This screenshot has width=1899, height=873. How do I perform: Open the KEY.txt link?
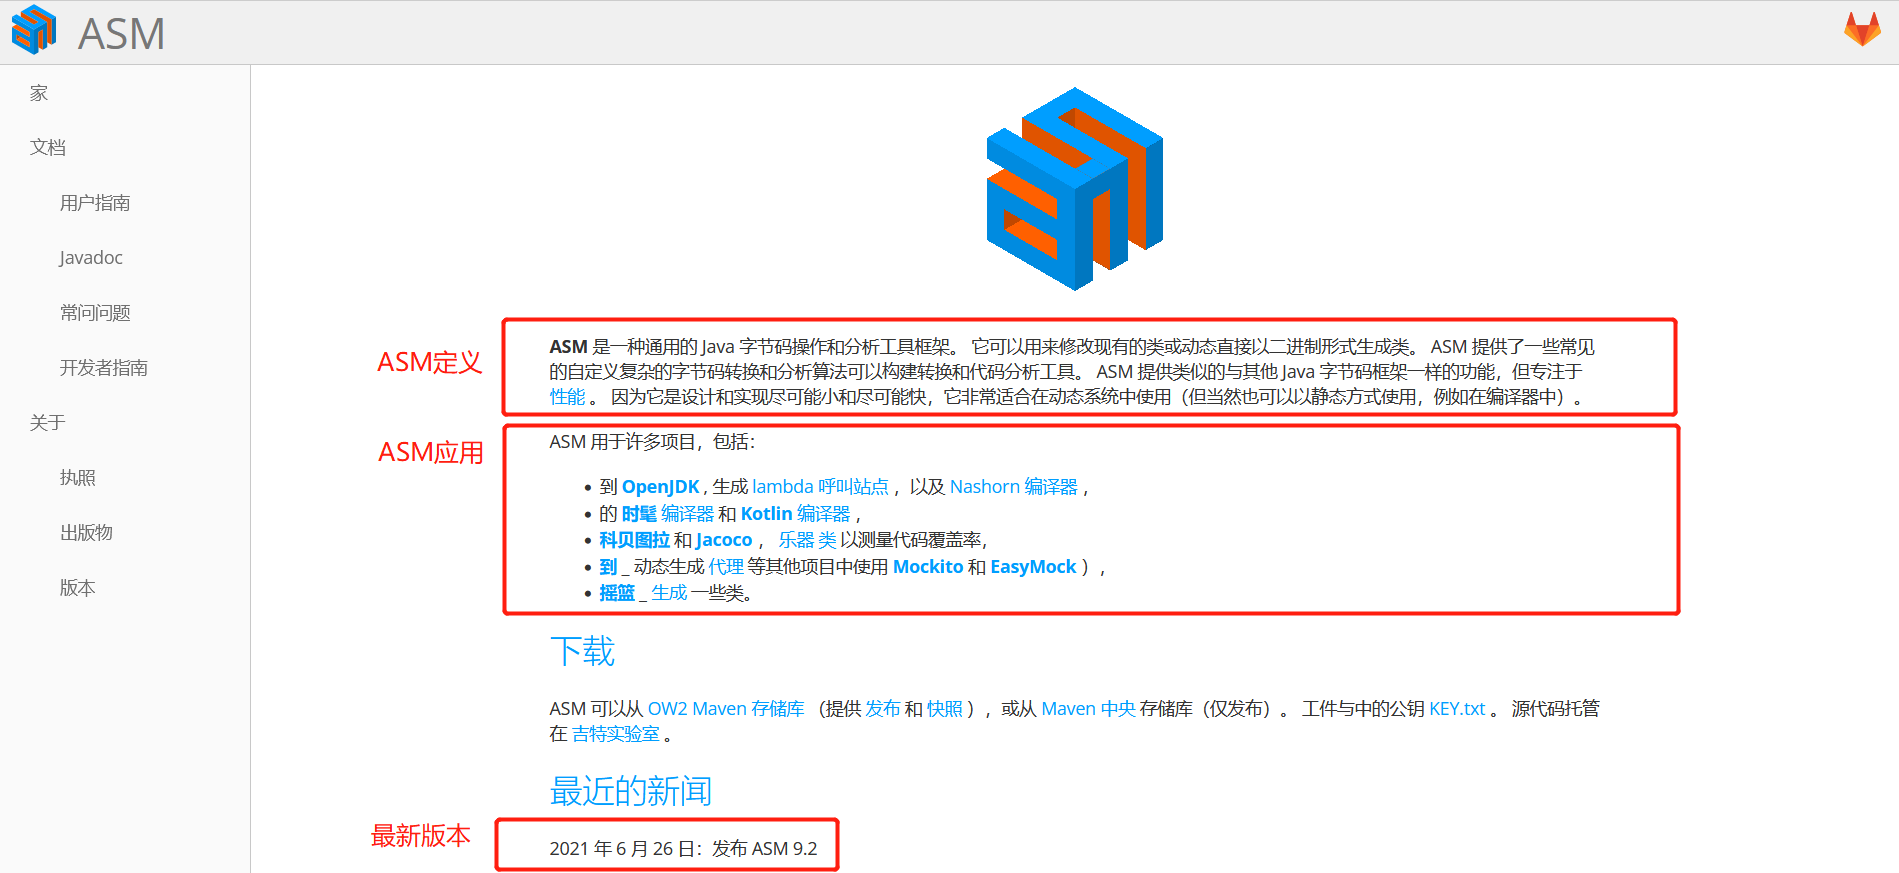1457,709
